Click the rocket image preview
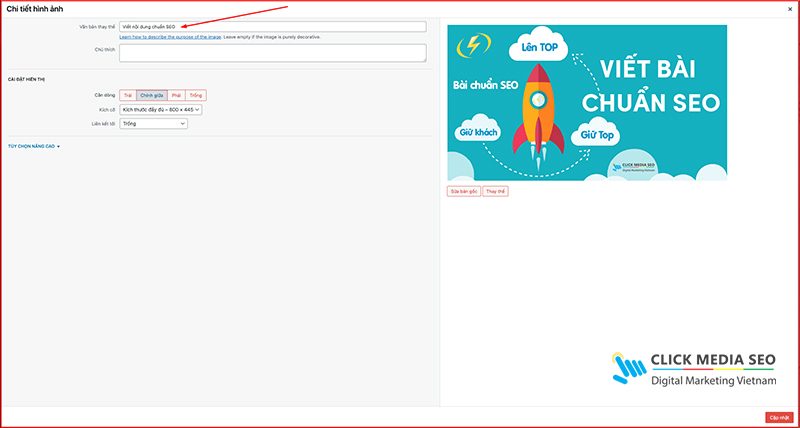This screenshot has width=800, height=428. pos(587,103)
